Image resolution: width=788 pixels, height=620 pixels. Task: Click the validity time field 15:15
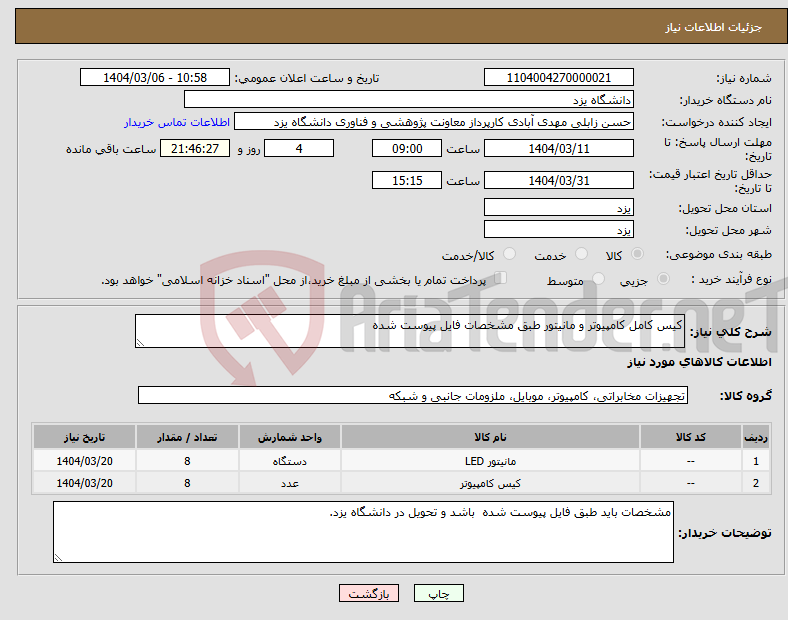coord(407,180)
